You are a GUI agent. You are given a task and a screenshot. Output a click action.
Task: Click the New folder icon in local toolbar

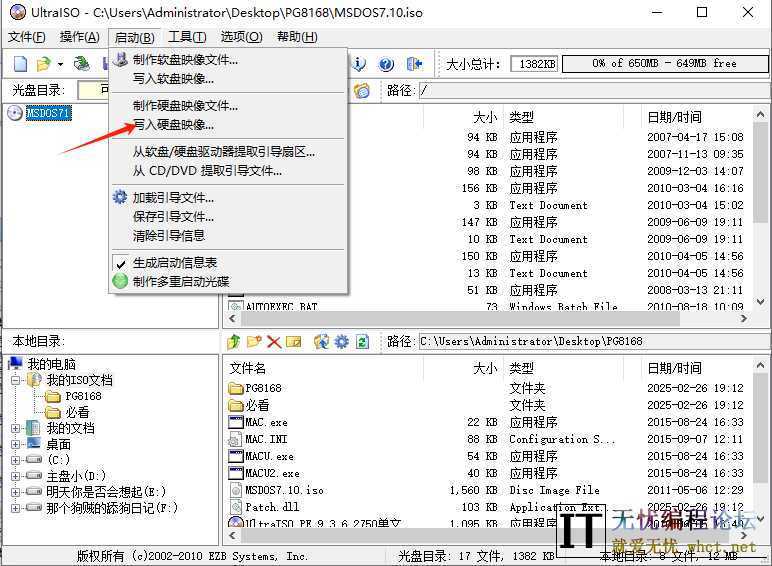254,342
